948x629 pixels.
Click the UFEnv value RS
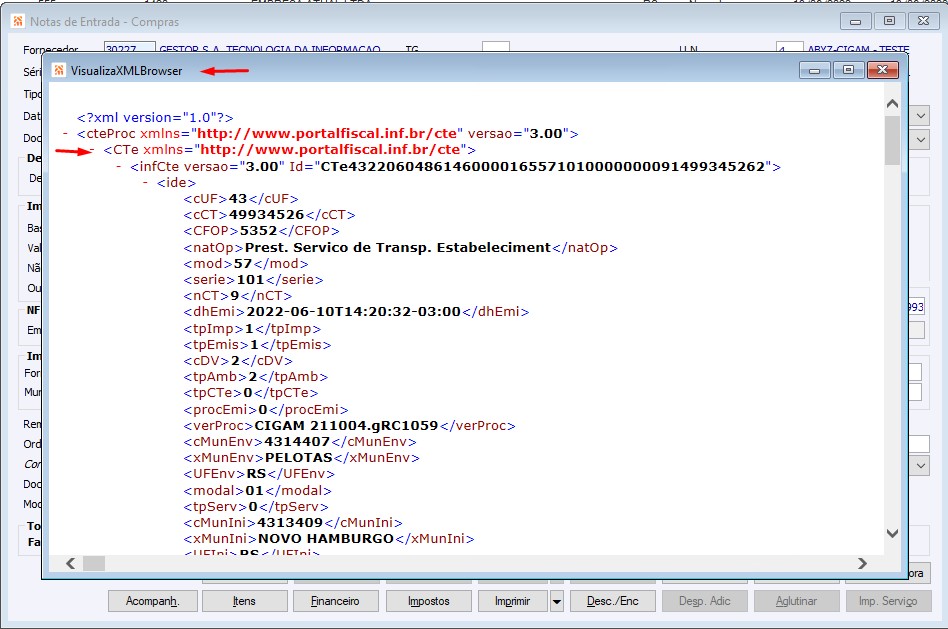coord(256,474)
